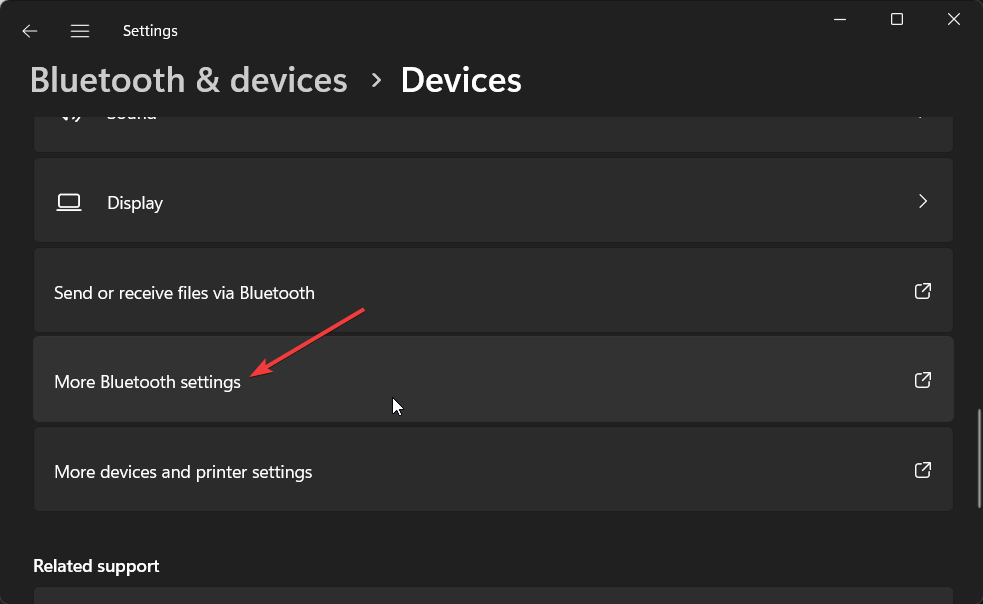This screenshot has width=983, height=604.
Task: Click the vertical scrollbar thumb
Action: 979,458
